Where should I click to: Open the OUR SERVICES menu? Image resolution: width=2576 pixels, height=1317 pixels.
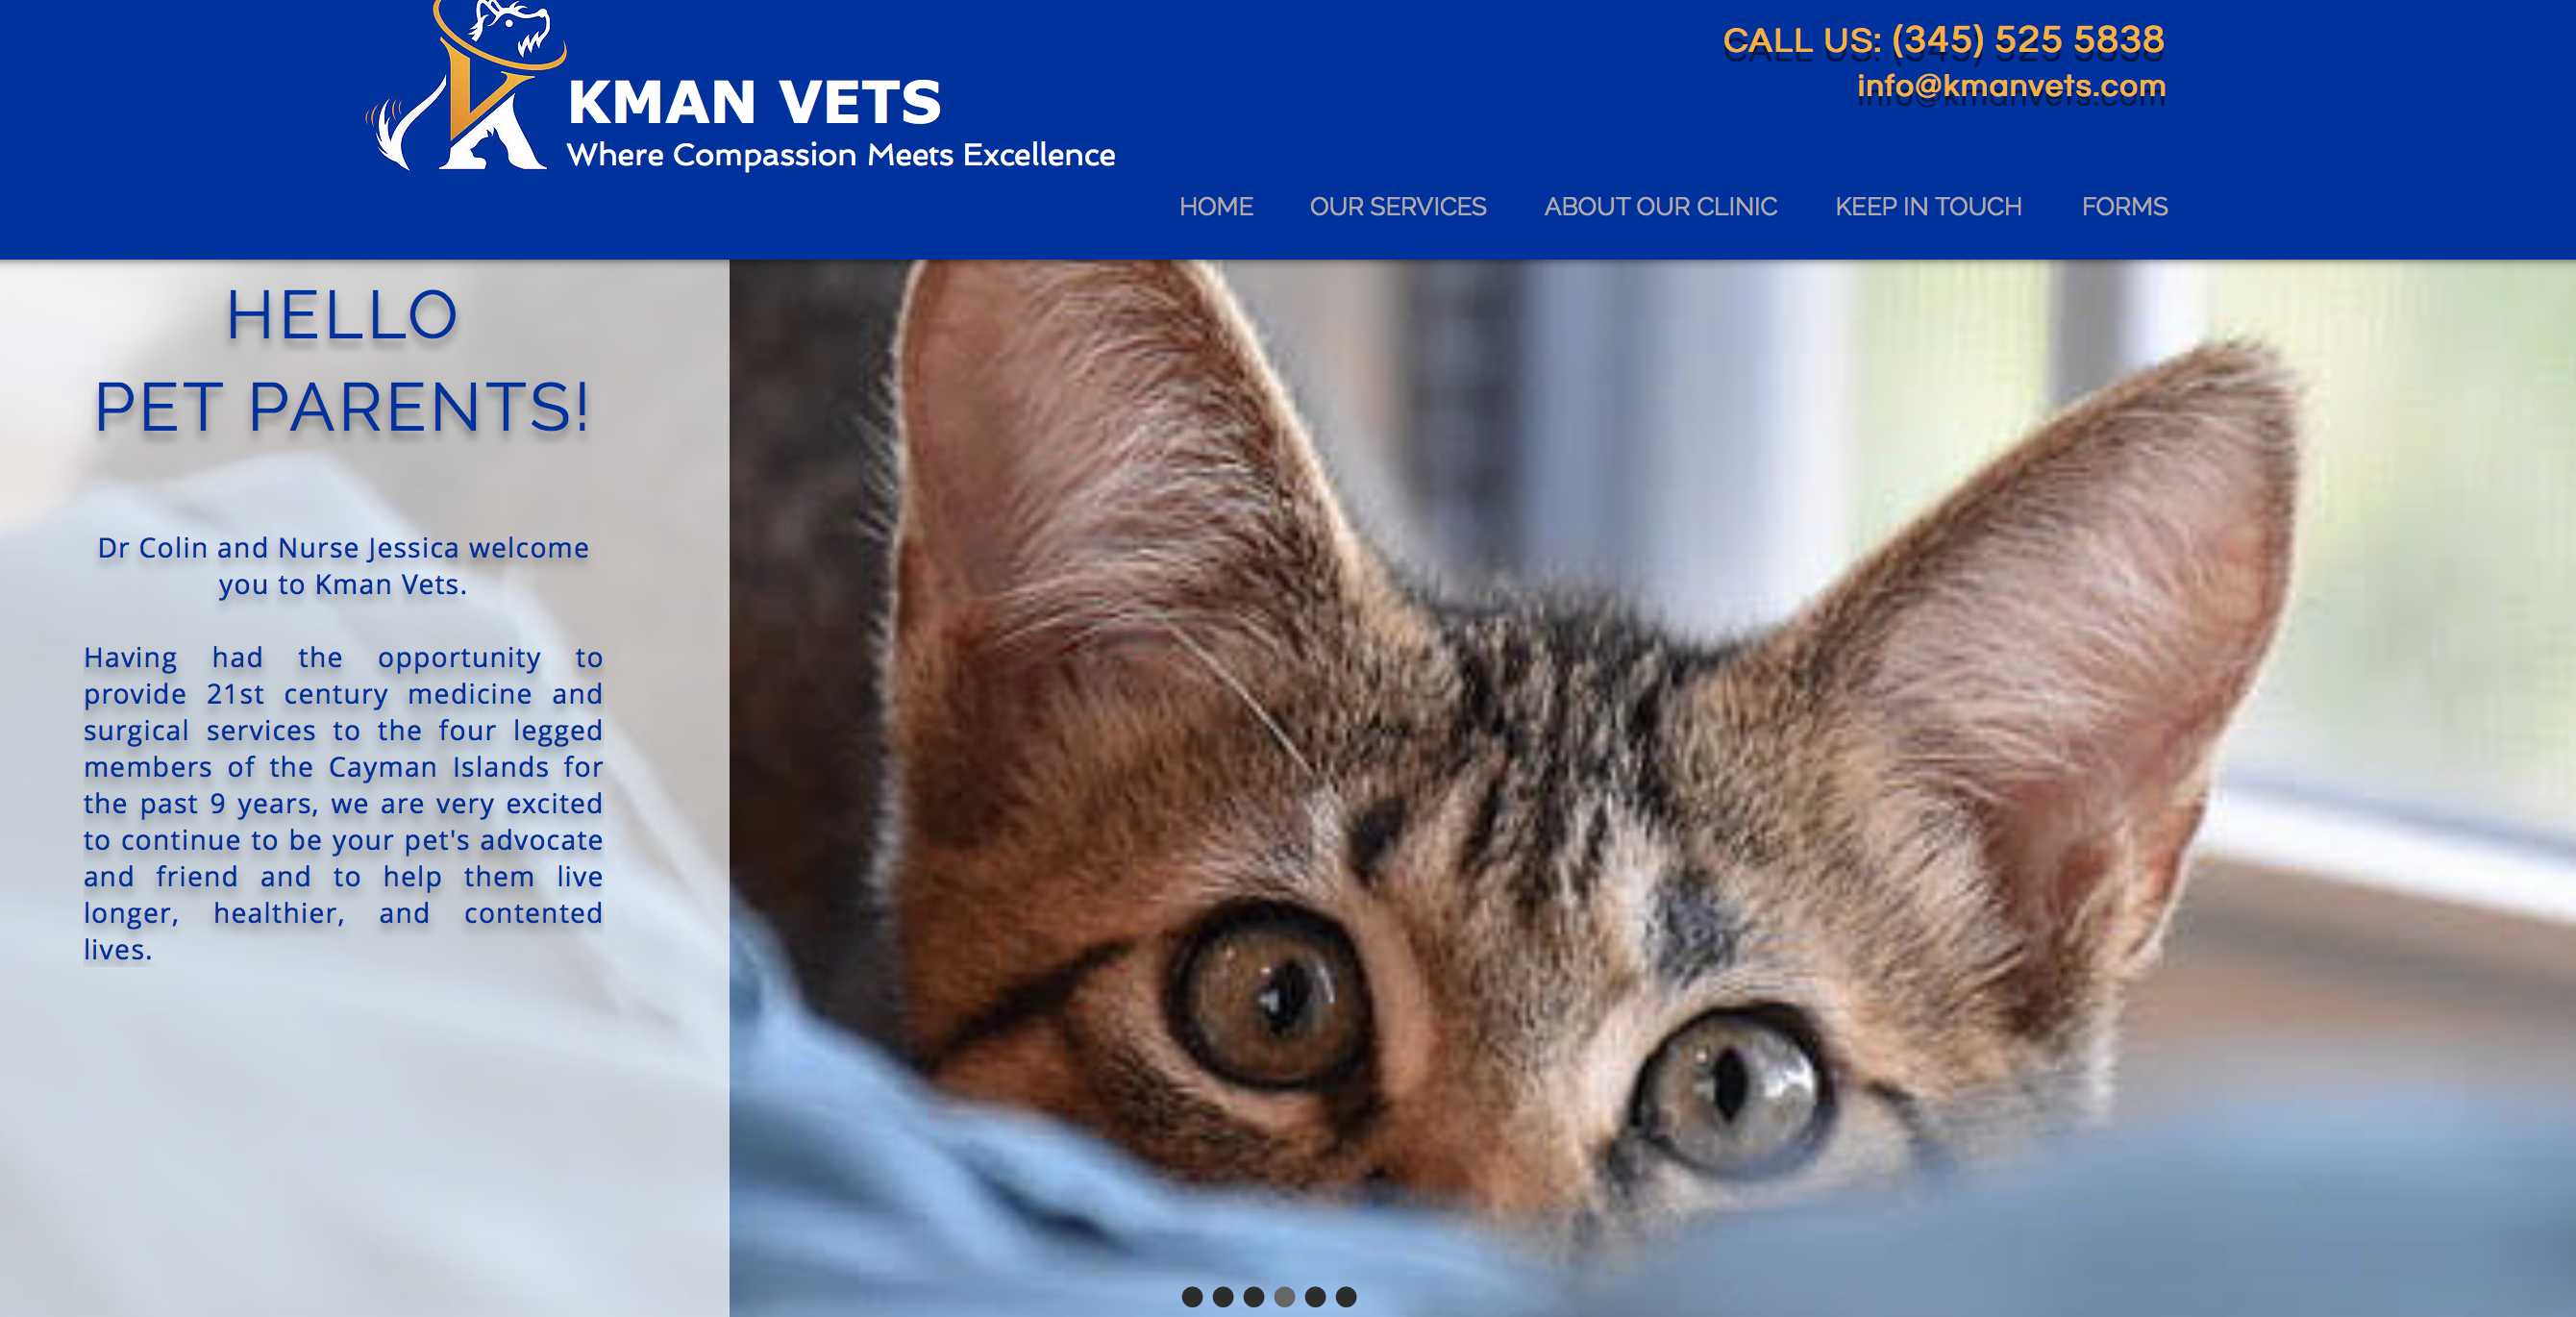1398,207
